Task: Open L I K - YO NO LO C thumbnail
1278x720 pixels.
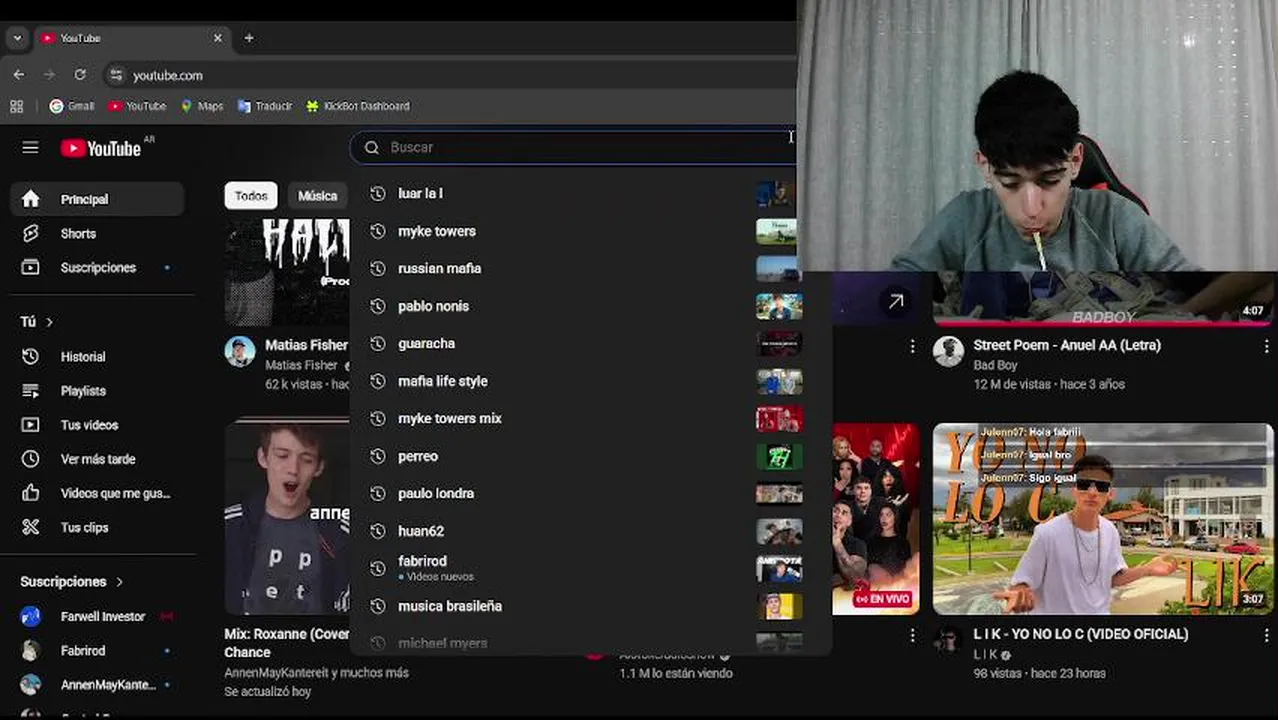Action: click(1103, 519)
